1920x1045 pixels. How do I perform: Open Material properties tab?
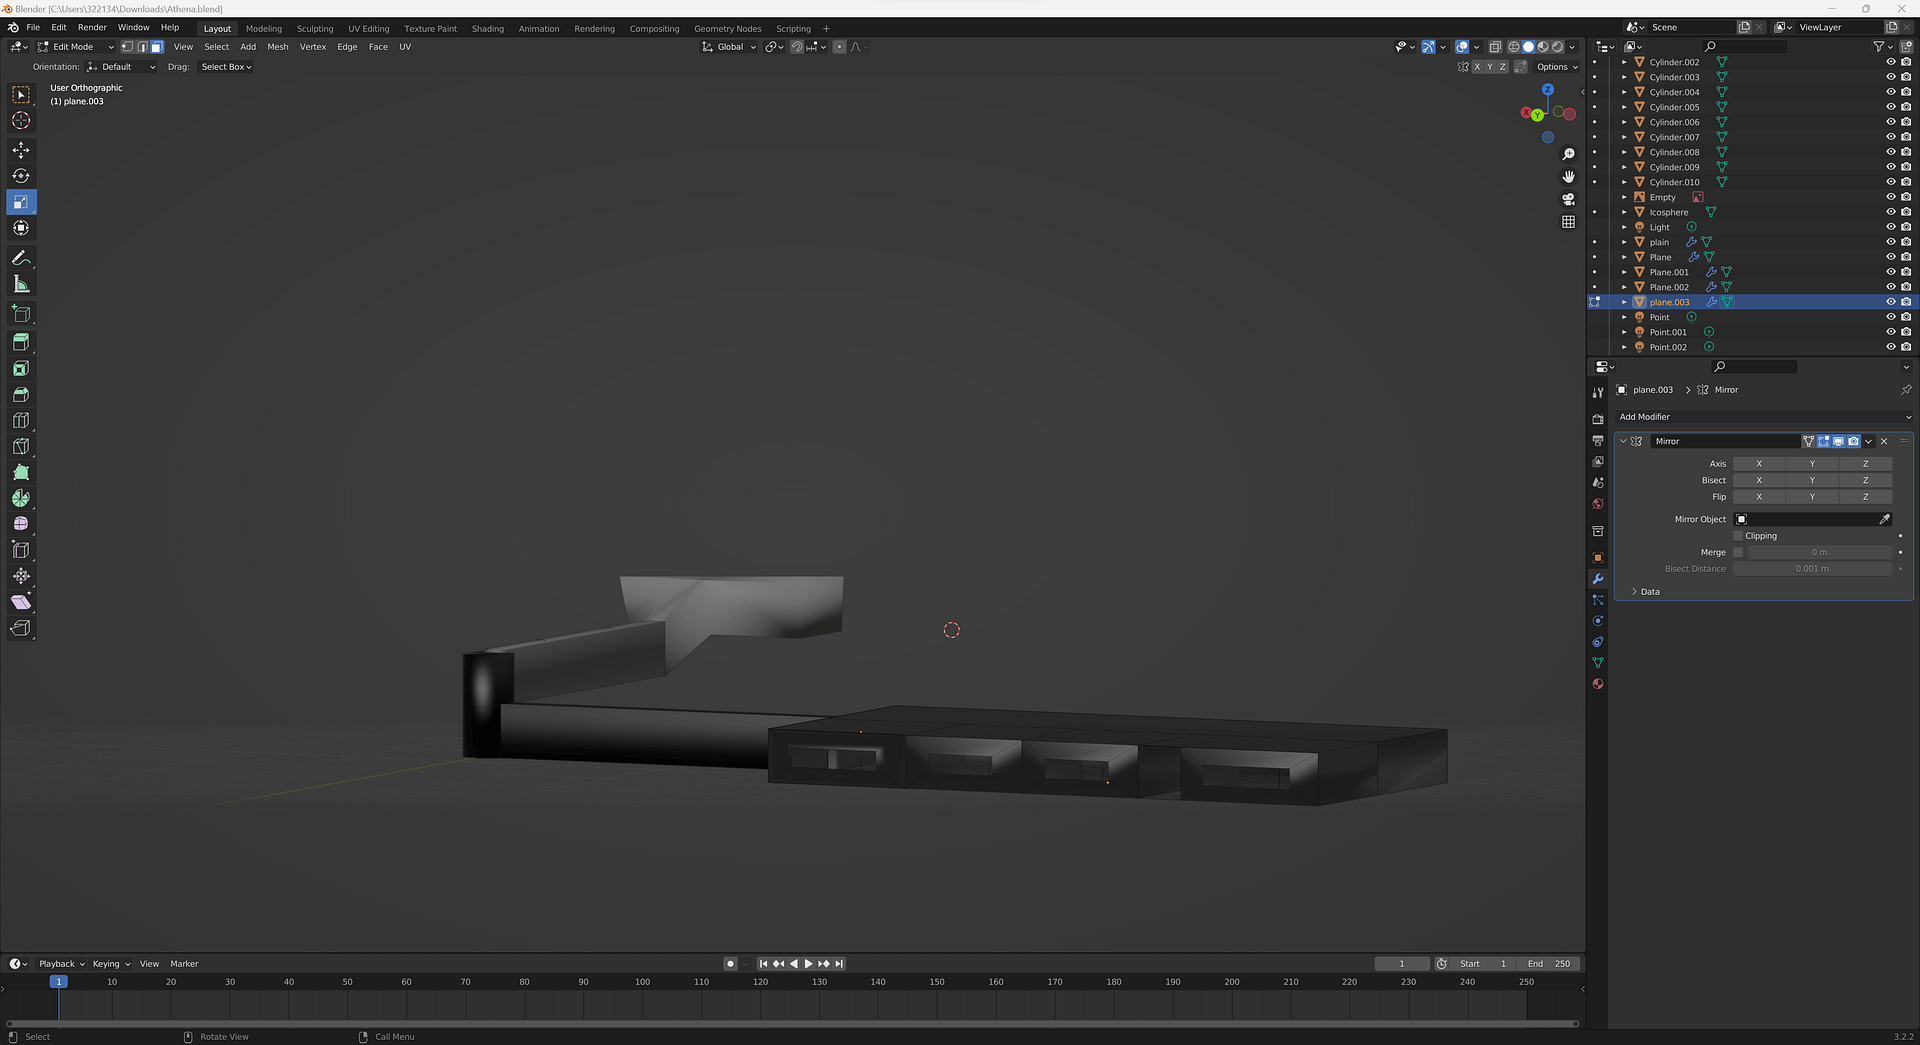(x=1597, y=684)
